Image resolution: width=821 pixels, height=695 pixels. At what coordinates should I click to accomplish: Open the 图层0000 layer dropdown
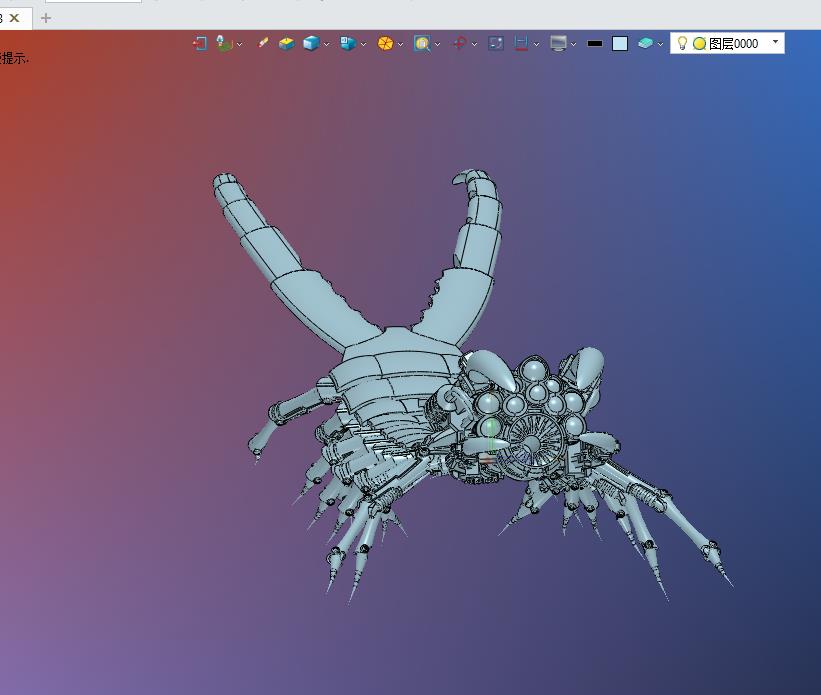pyautogui.click(x=776, y=43)
